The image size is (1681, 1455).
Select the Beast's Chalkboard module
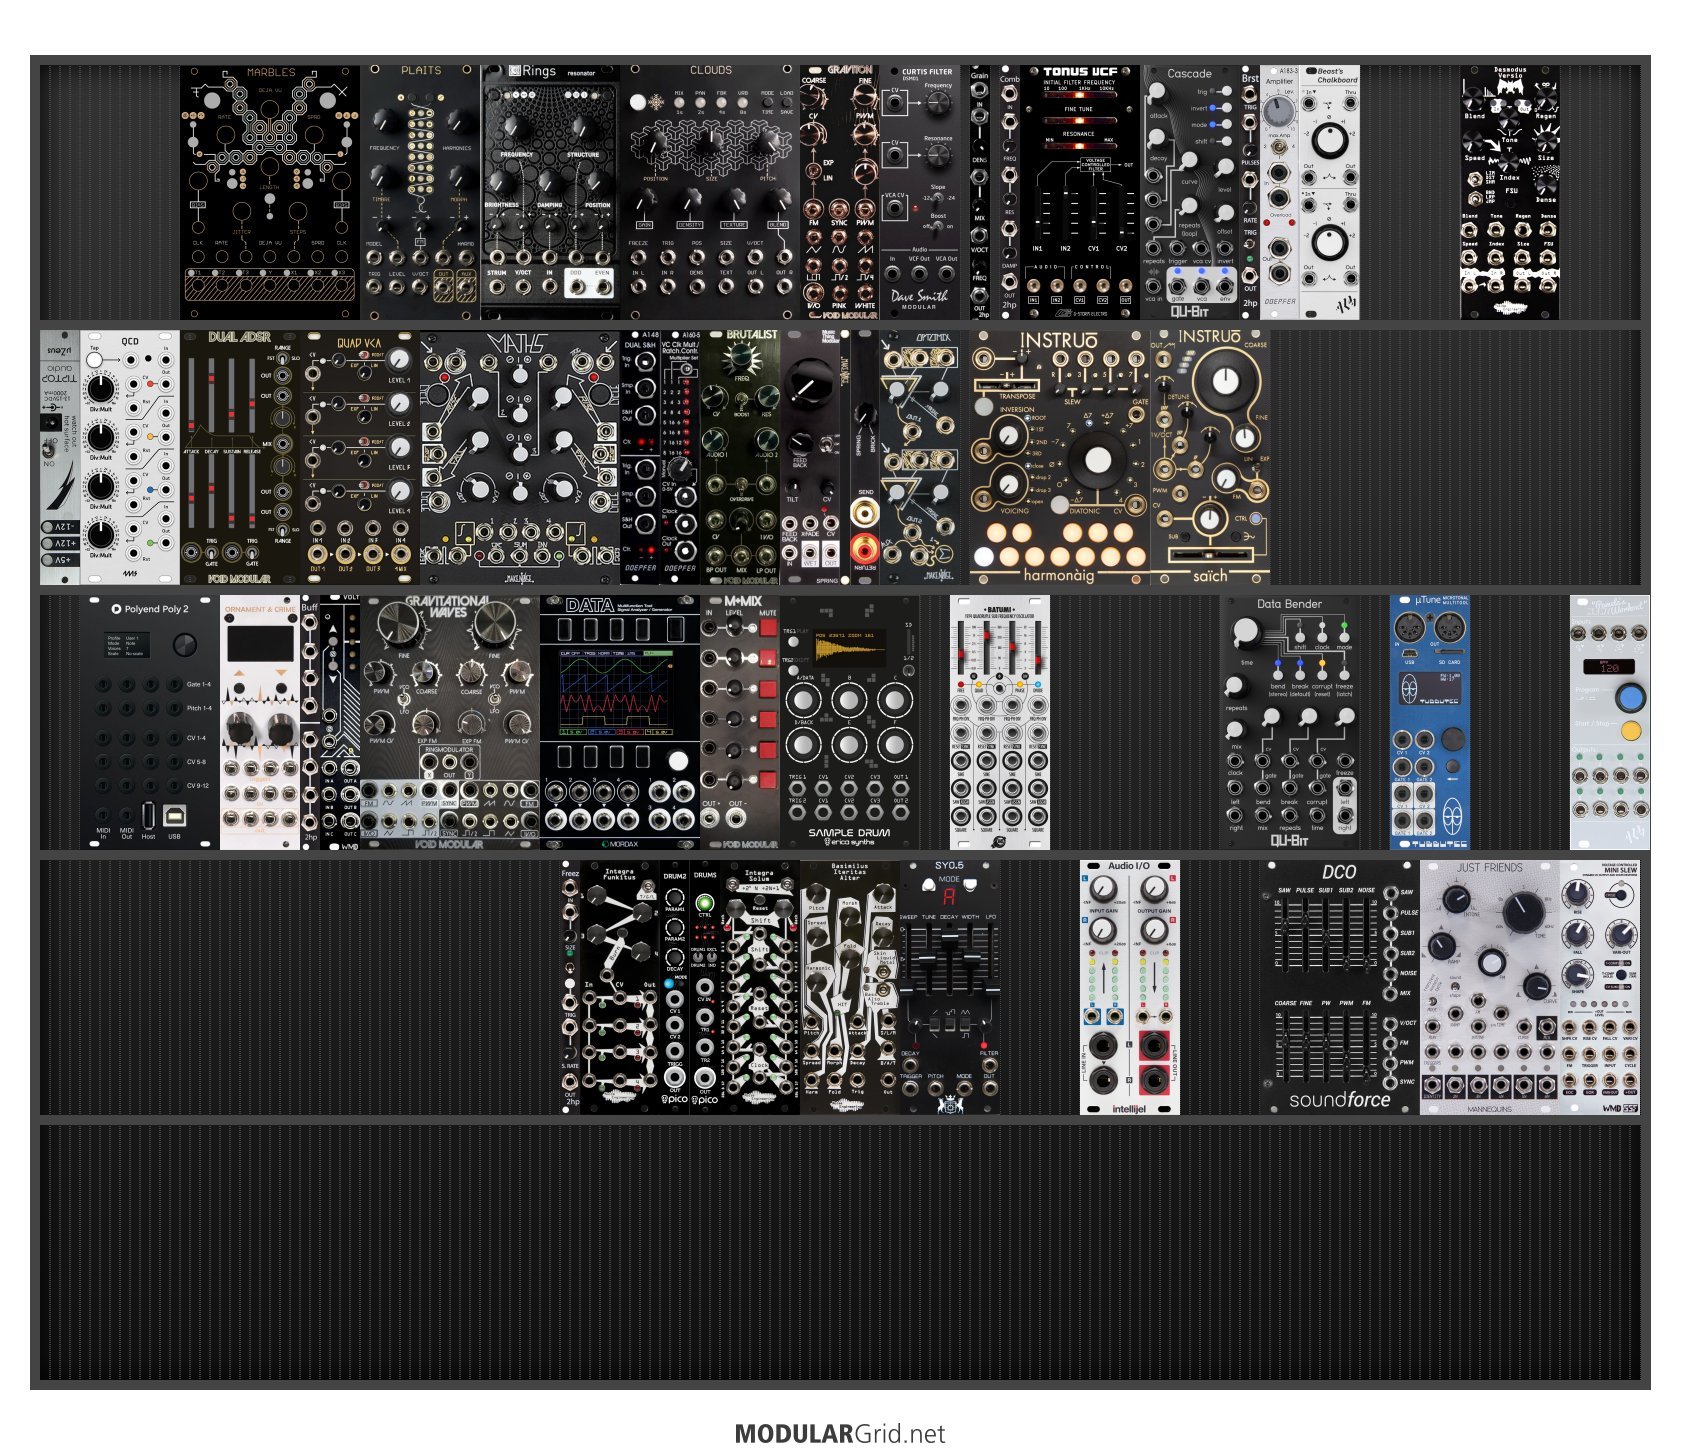point(1330,192)
